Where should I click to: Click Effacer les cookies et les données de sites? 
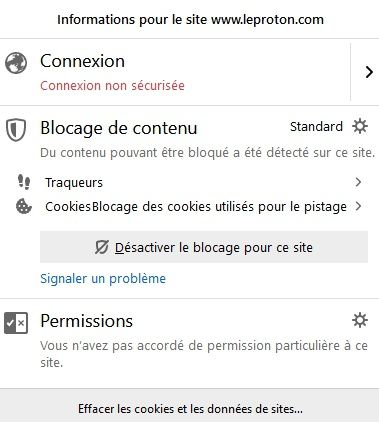pyautogui.click(x=189, y=409)
